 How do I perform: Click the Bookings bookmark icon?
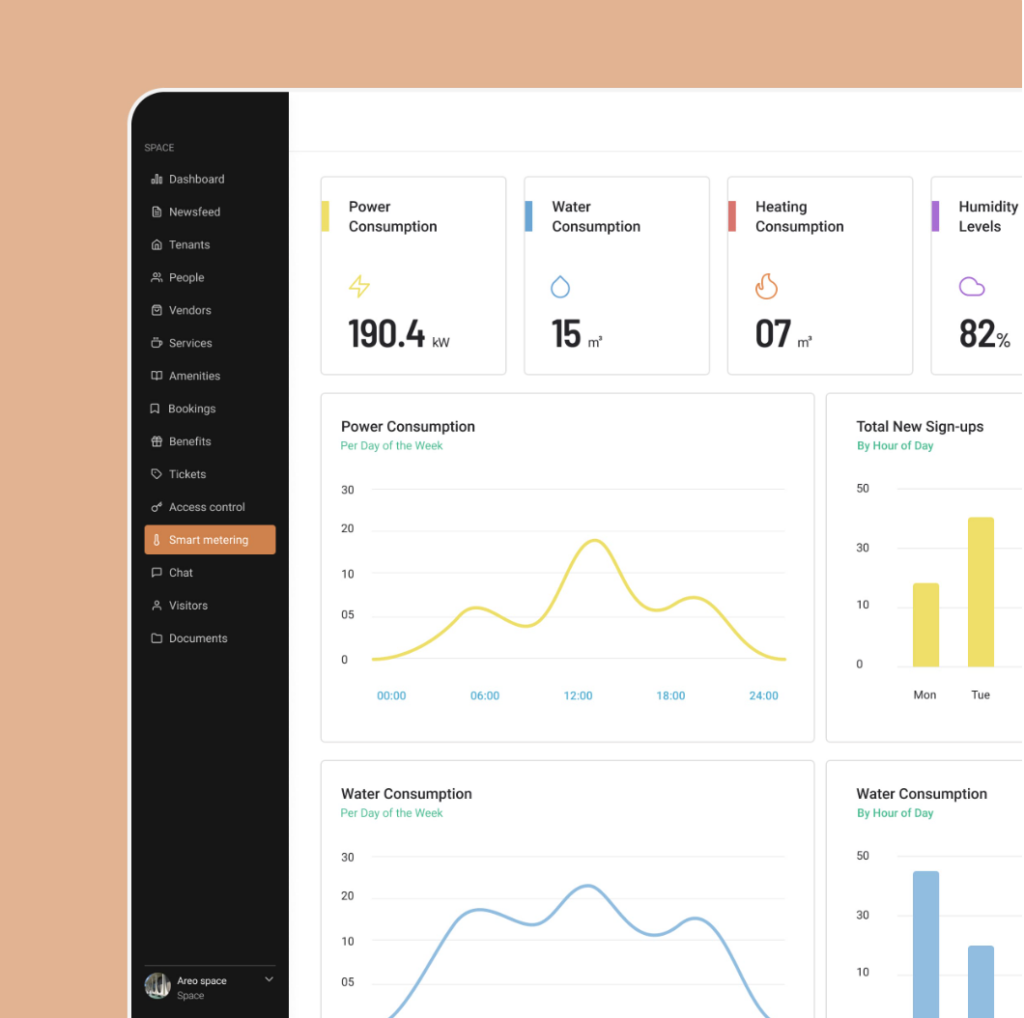click(x=155, y=408)
